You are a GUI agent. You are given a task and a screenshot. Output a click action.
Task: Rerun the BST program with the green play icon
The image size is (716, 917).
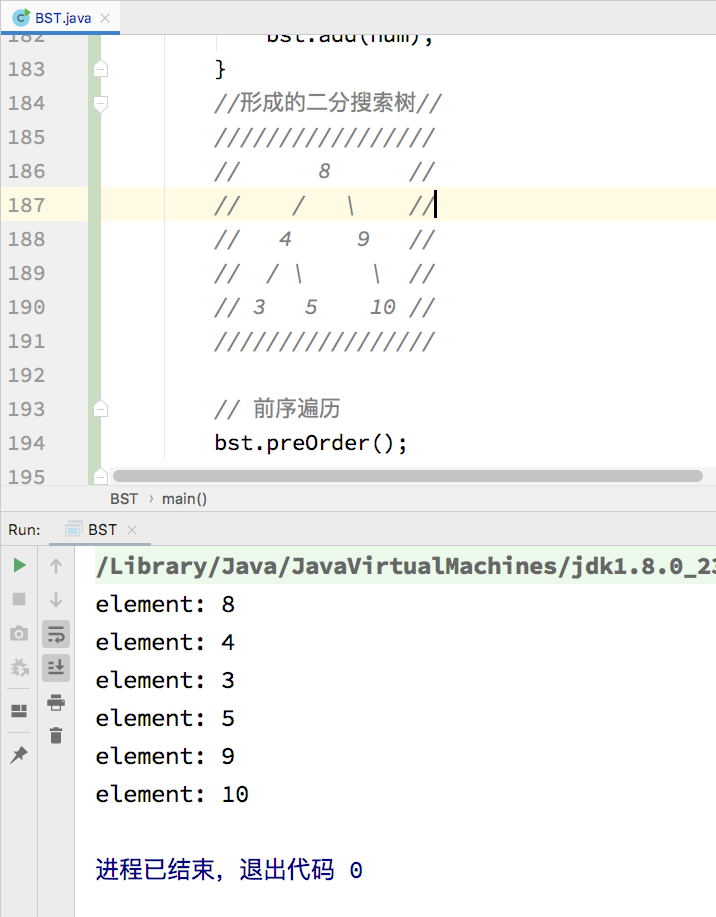click(19, 565)
